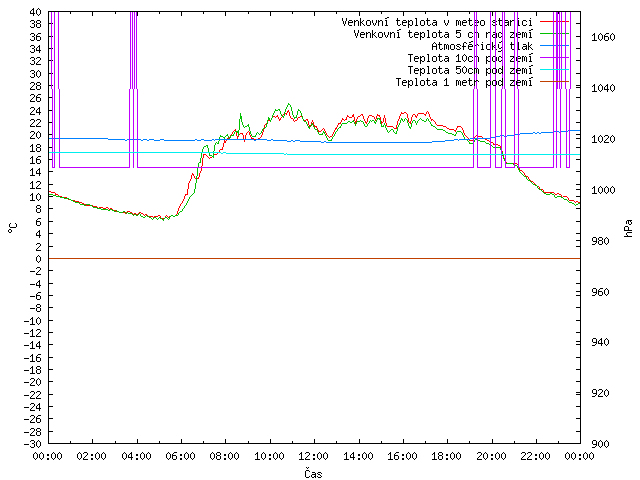Click the green temperature peak near 11:00
The width and height of the screenshot is (640, 480).
pos(289,104)
